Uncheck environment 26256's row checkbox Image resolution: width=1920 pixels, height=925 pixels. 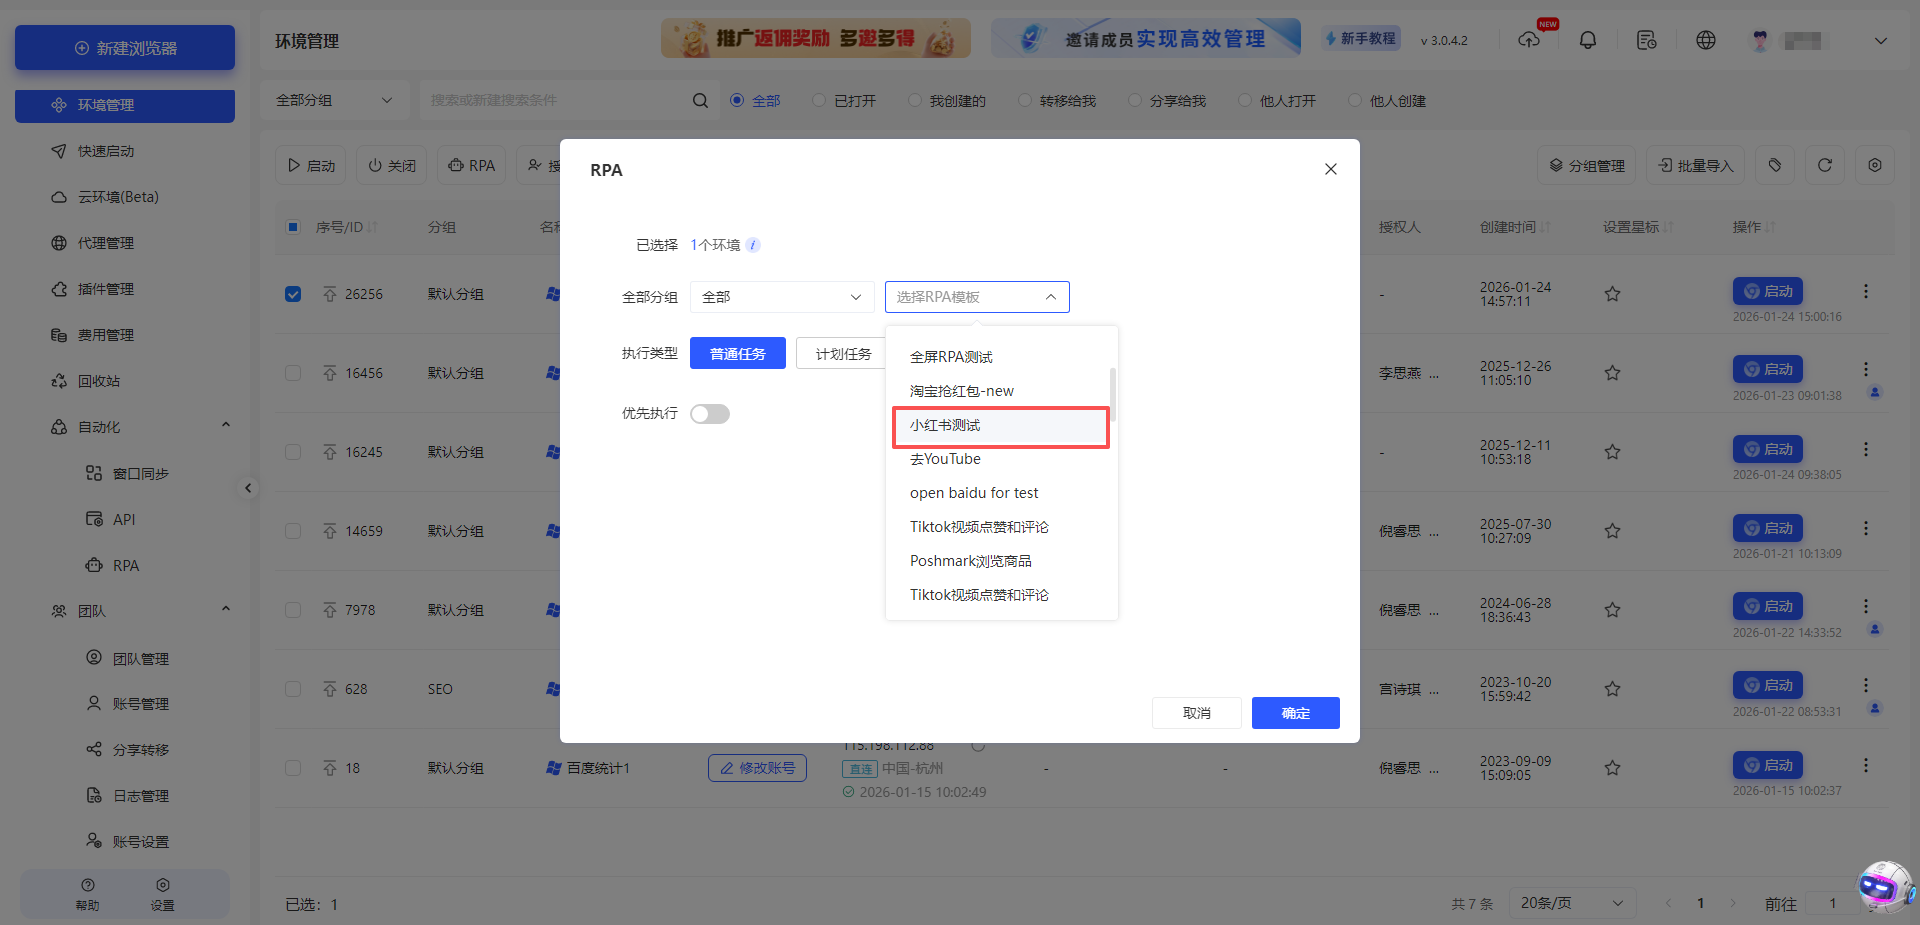pyautogui.click(x=293, y=294)
